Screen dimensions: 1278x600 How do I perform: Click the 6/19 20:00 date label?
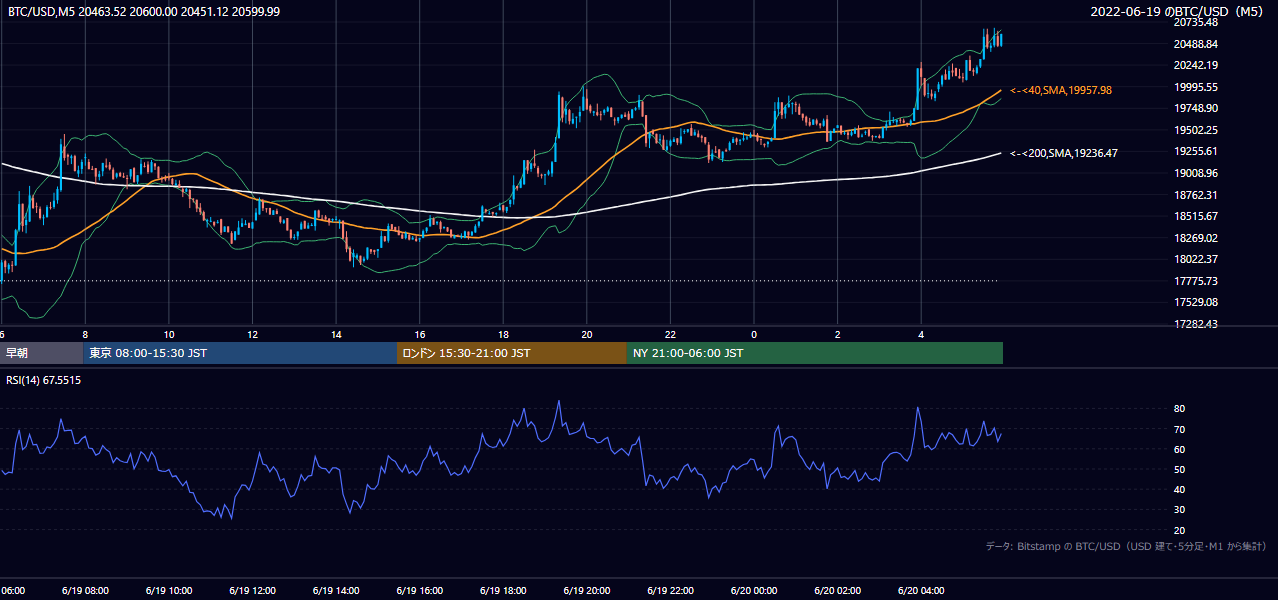tap(586, 591)
